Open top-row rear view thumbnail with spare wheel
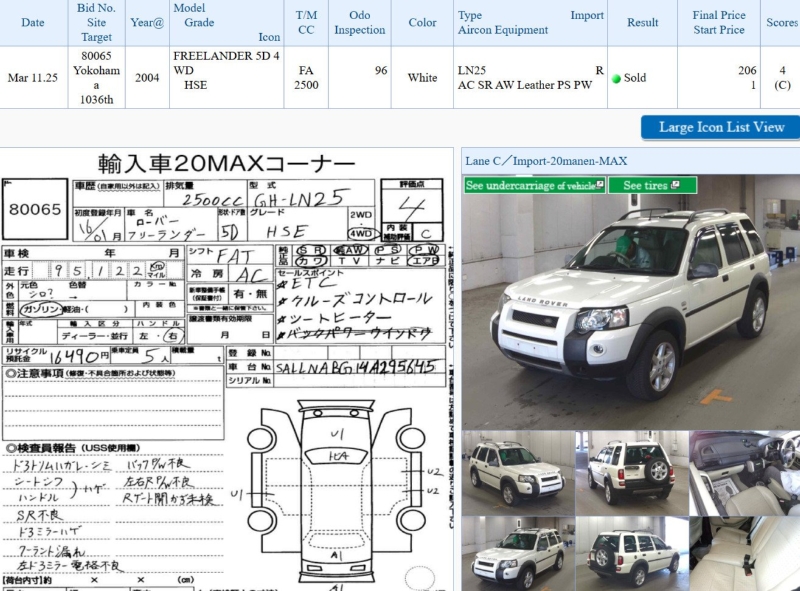Image resolution: width=800 pixels, height=591 pixels. (x=630, y=472)
